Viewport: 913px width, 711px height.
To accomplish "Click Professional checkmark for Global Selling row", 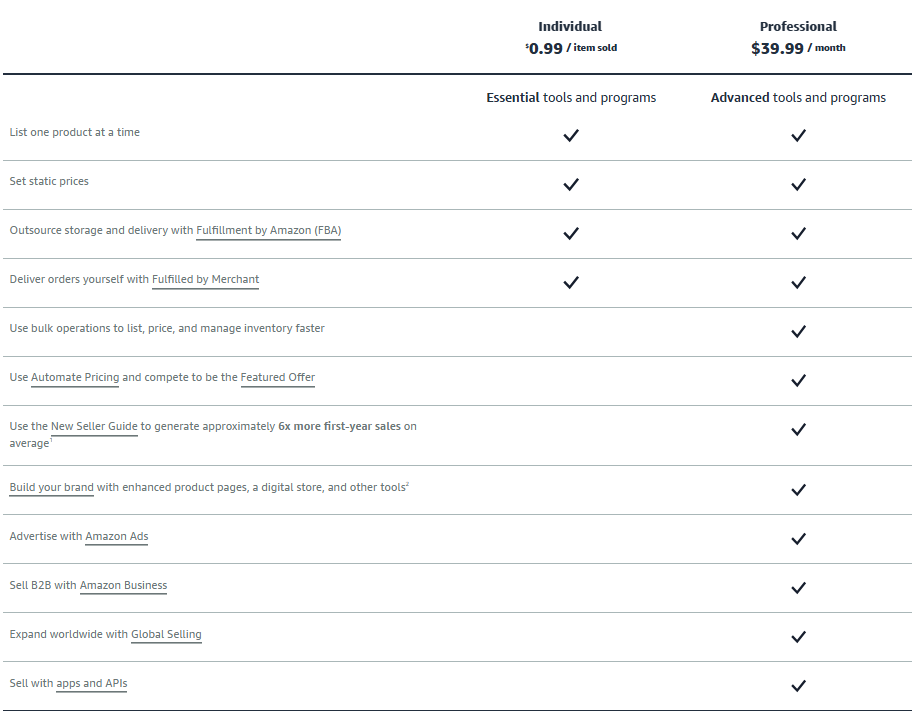I will click(798, 636).
